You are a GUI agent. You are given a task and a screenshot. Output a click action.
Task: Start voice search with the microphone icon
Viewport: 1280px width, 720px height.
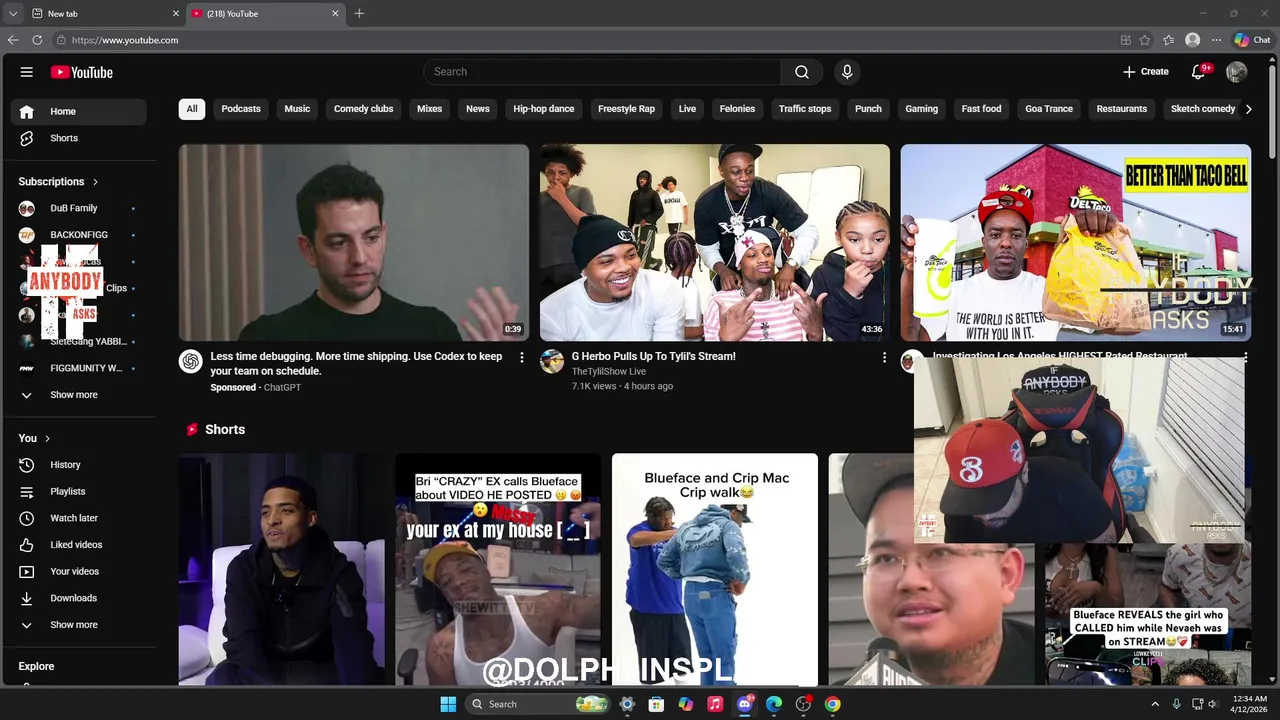pyautogui.click(x=847, y=72)
